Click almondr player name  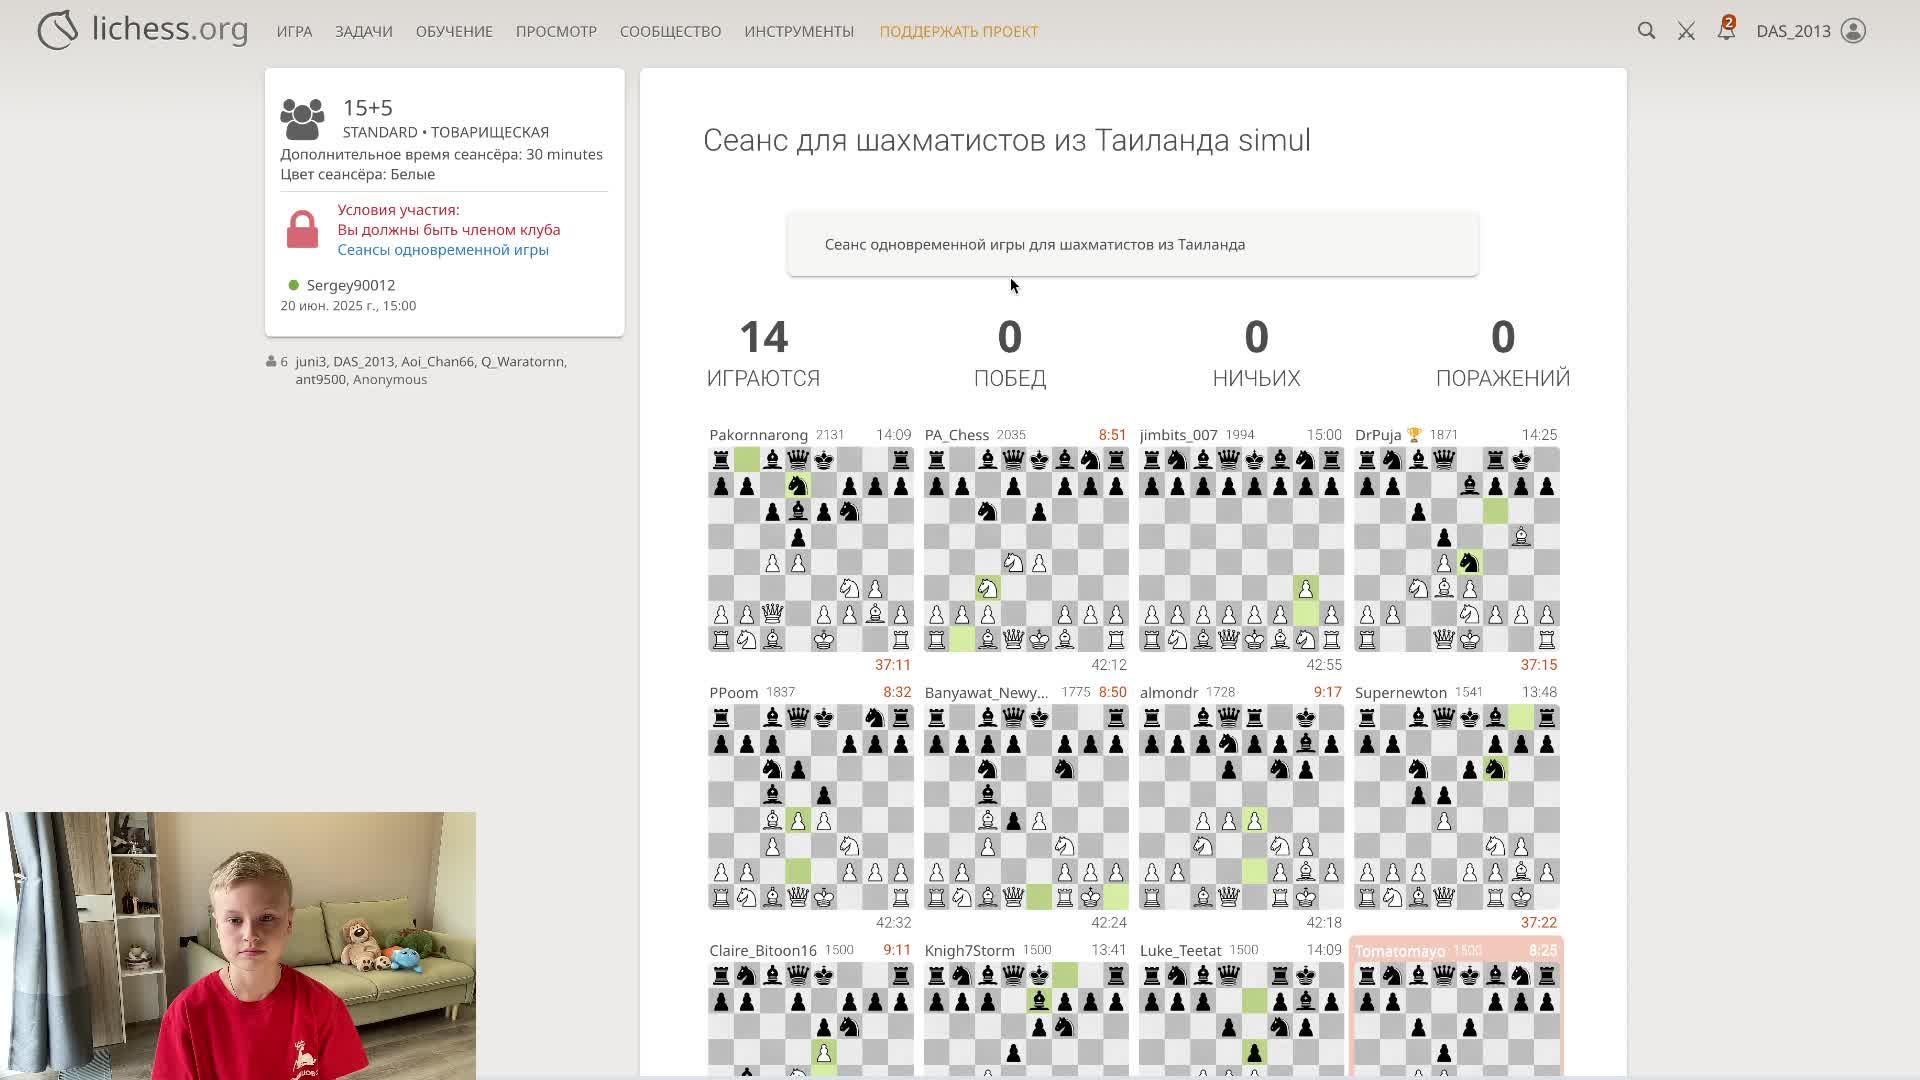(1168, 693)
